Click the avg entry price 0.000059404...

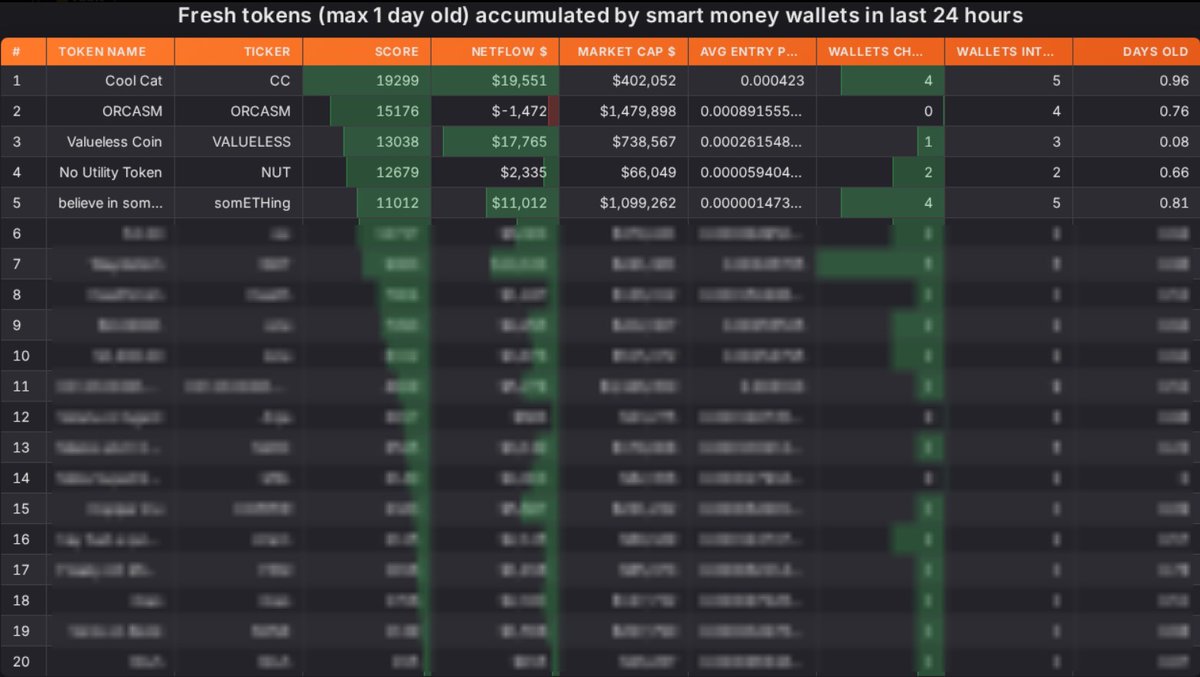(x=751, y=172)
